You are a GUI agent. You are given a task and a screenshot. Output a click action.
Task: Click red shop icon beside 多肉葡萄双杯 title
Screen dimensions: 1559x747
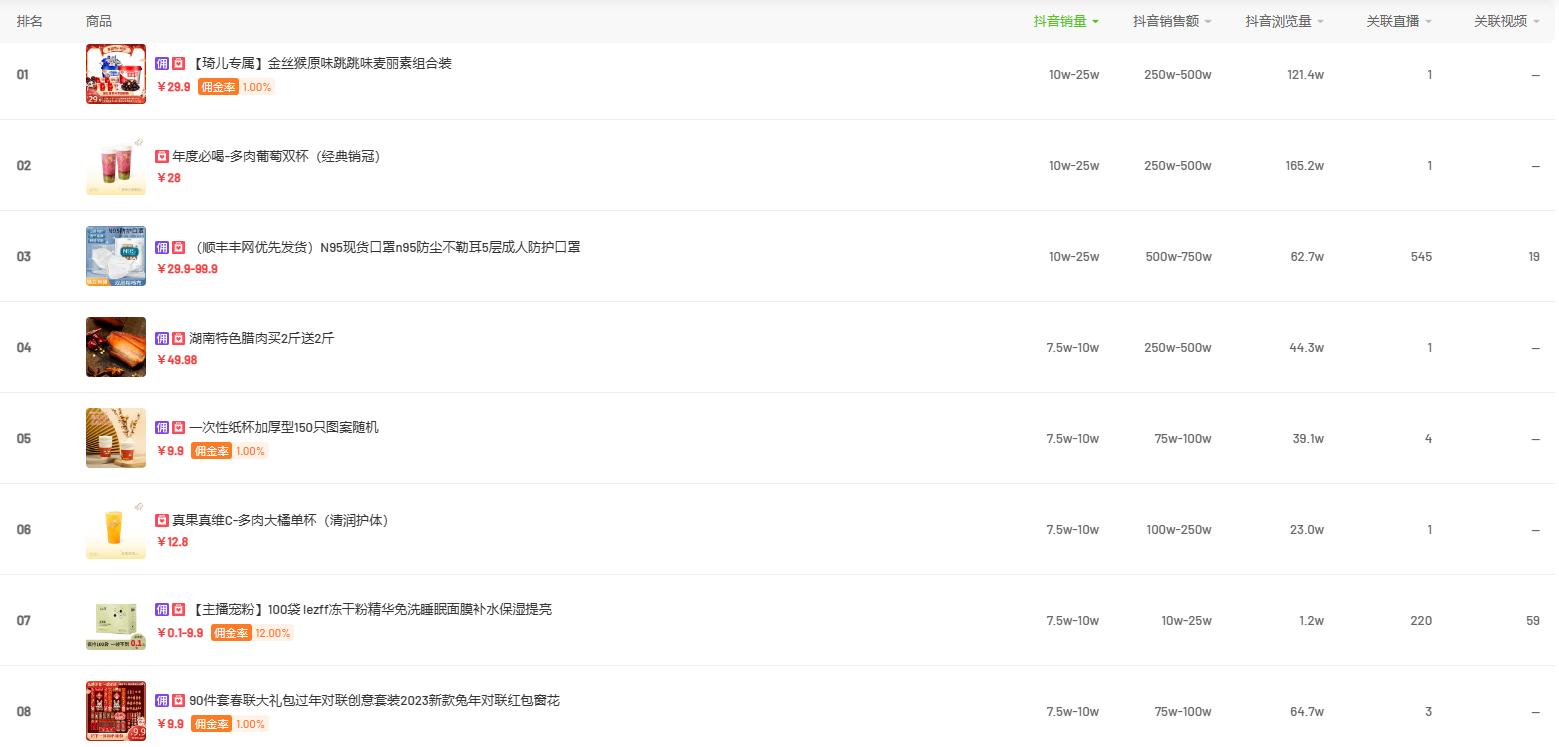(162, 157)
